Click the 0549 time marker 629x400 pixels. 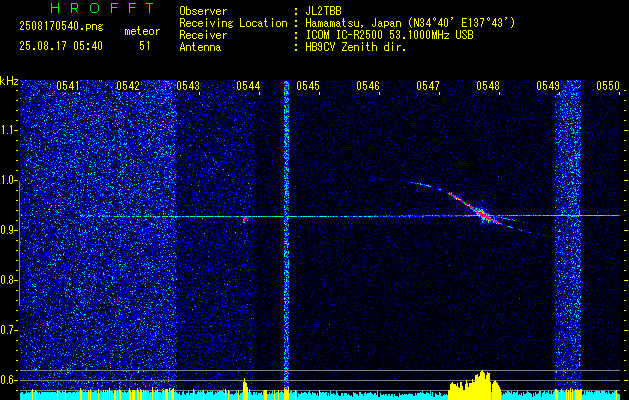tap(548, 85)
